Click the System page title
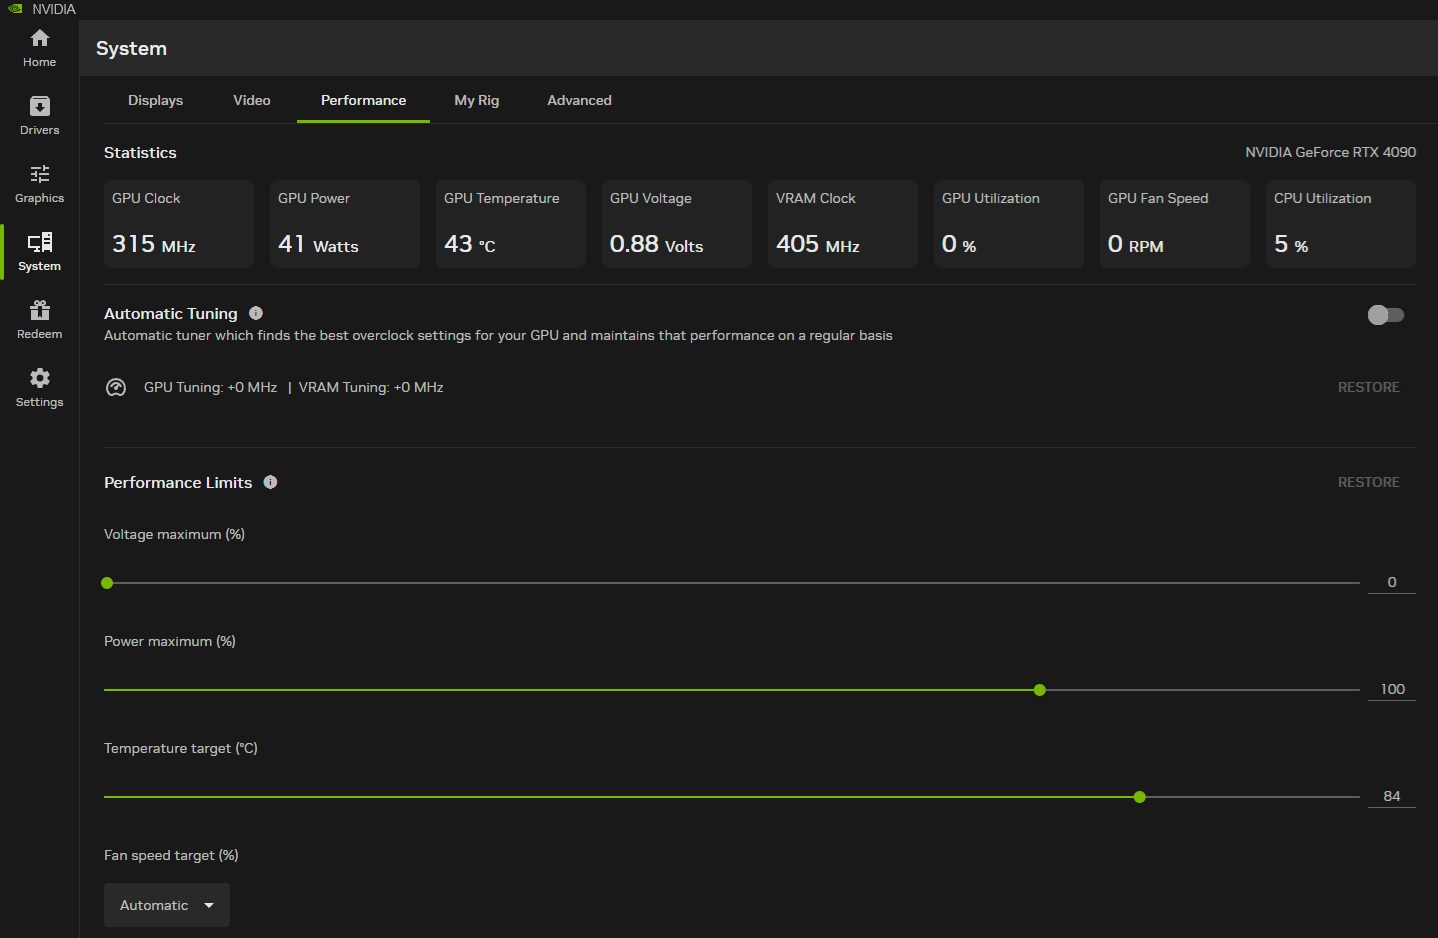 coord(131,48)
